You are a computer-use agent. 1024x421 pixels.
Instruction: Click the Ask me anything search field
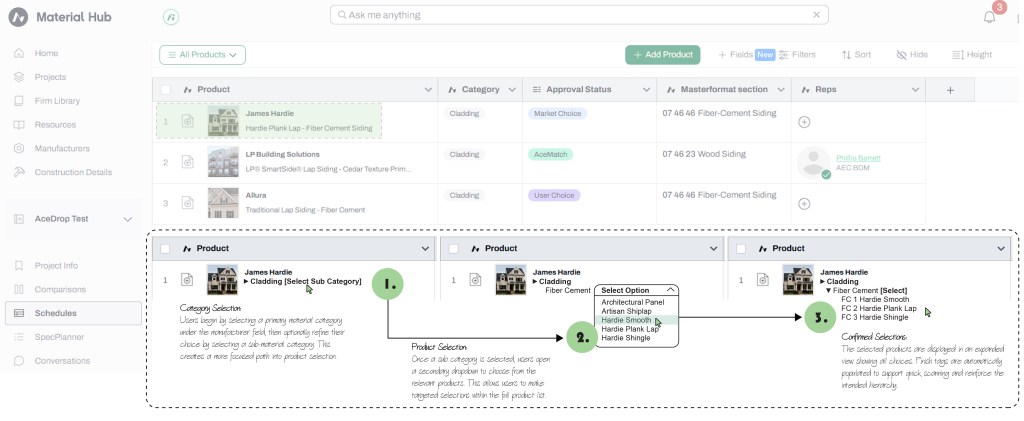tap(579, 16)
